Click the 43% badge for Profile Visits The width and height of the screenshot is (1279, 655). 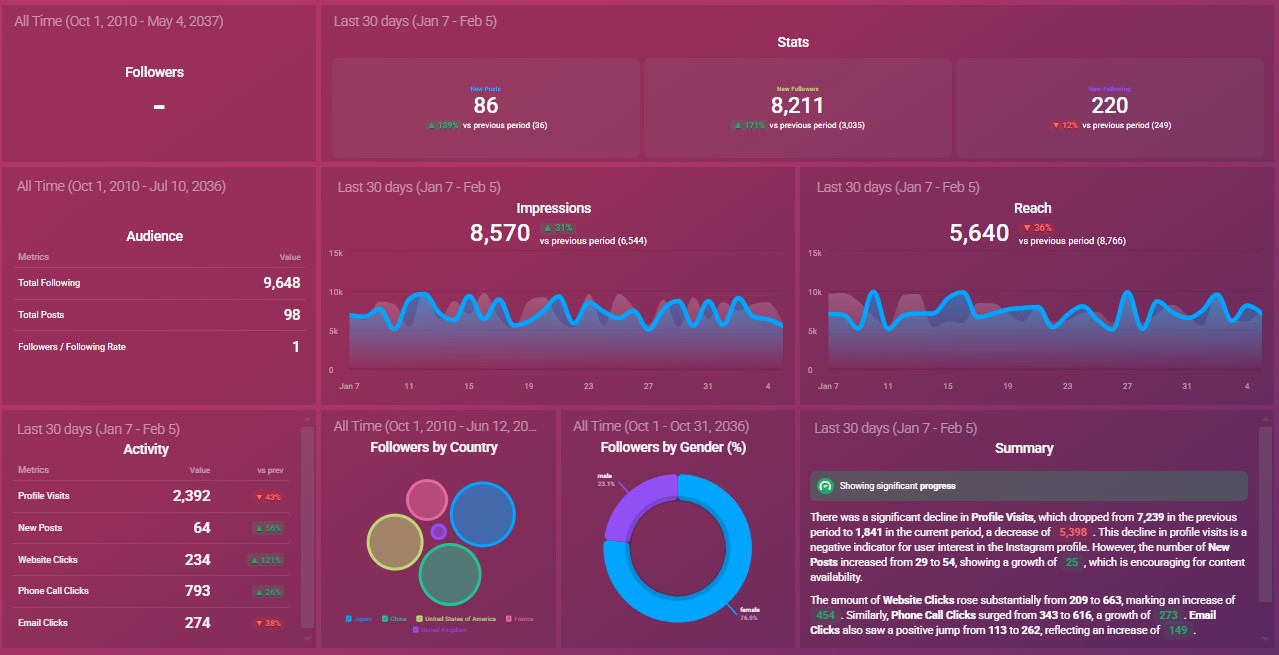[267, 497]
